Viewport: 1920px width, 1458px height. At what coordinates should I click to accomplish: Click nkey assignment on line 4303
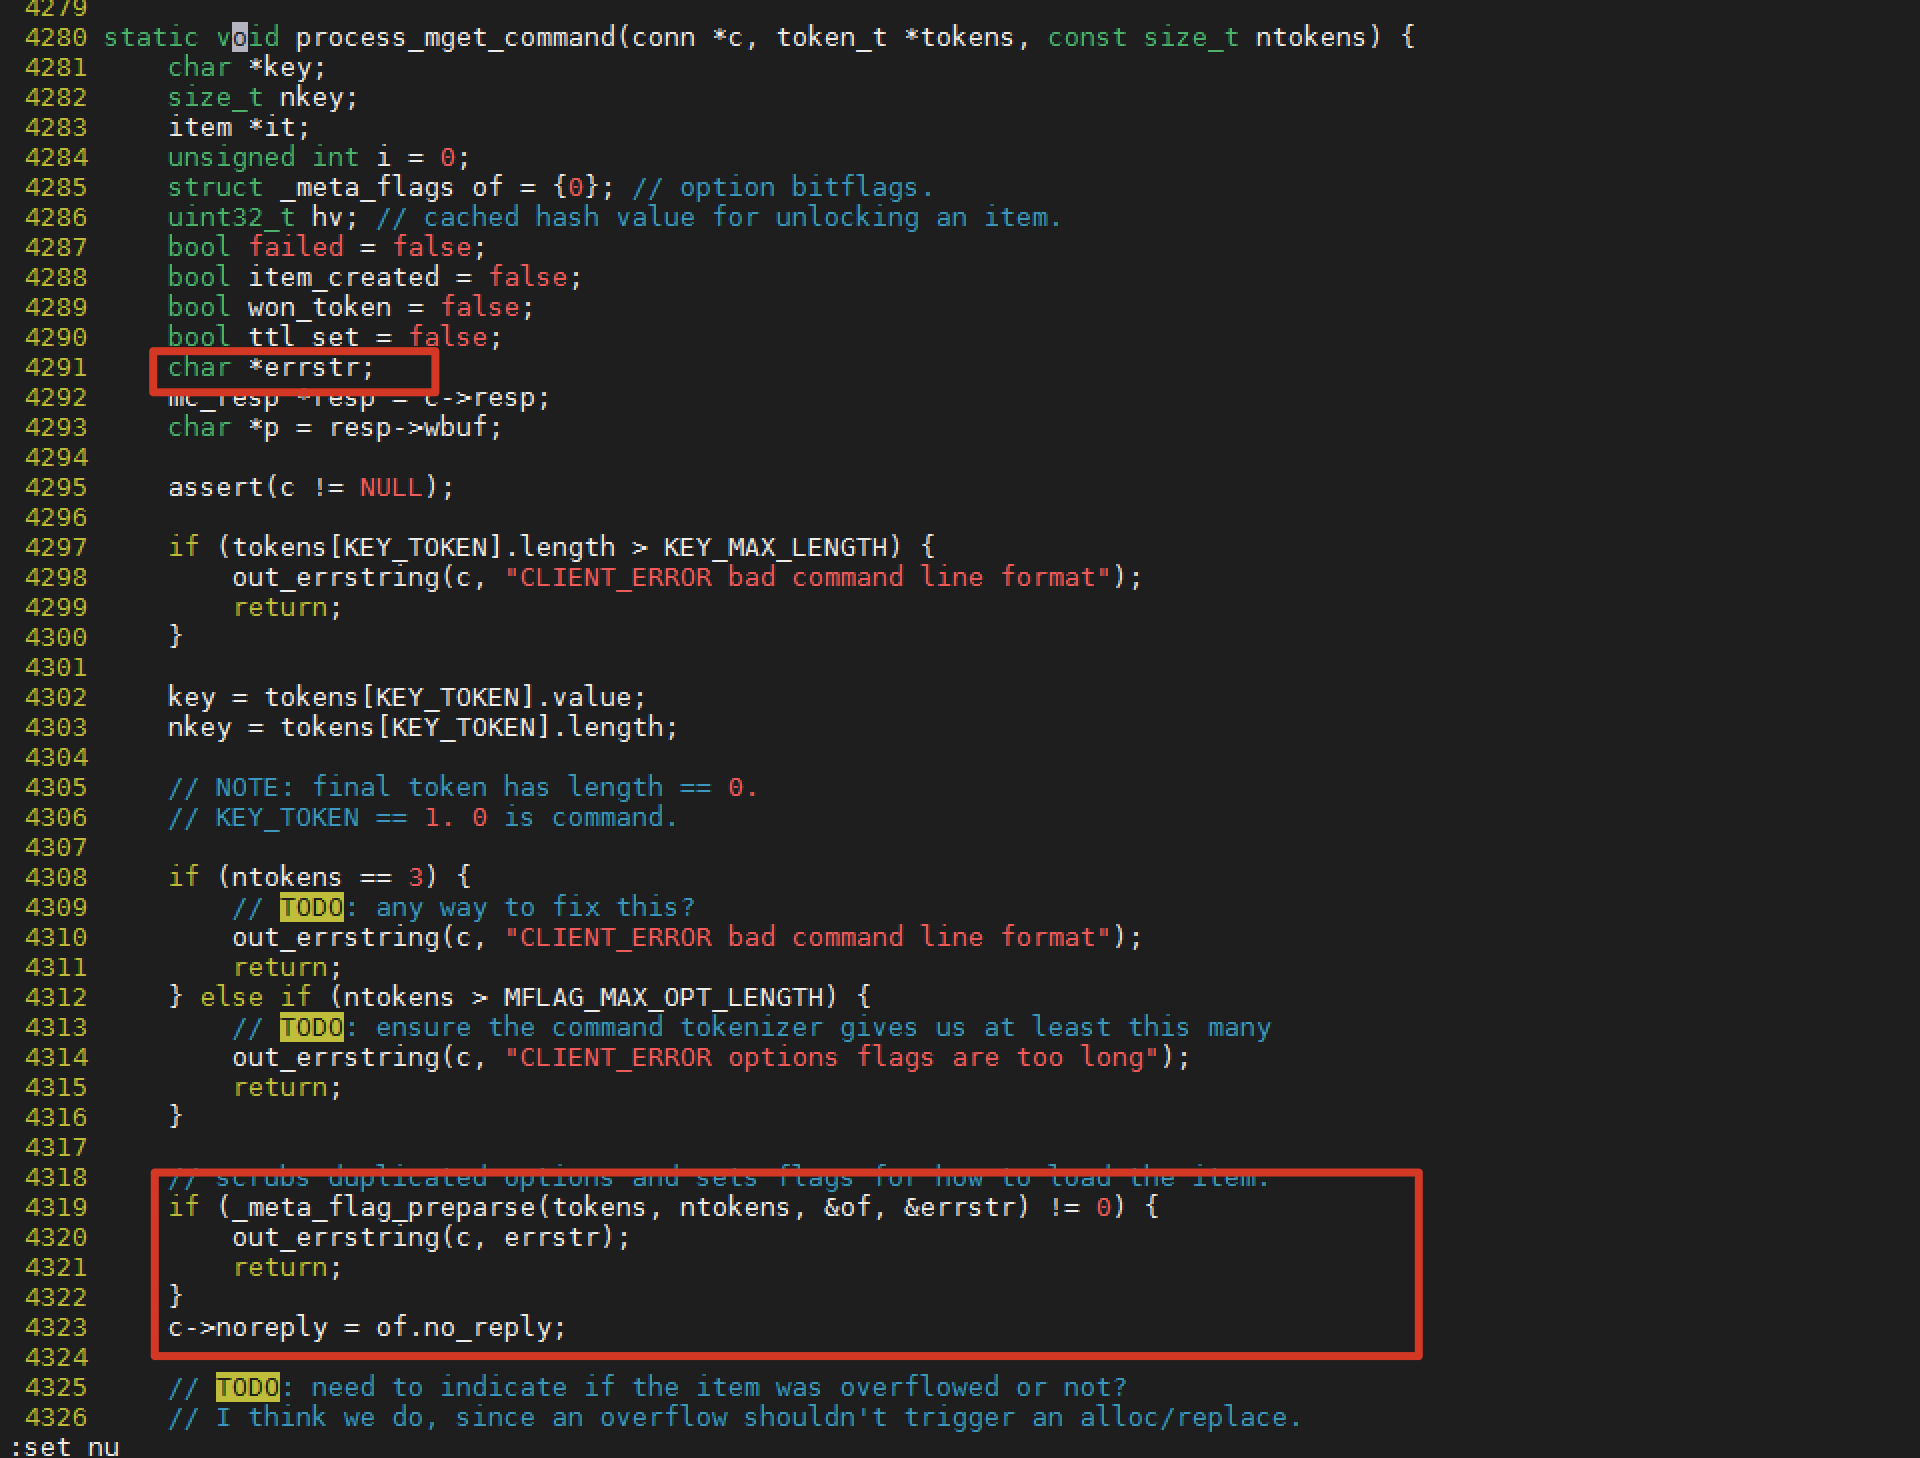tap(422, 728)
